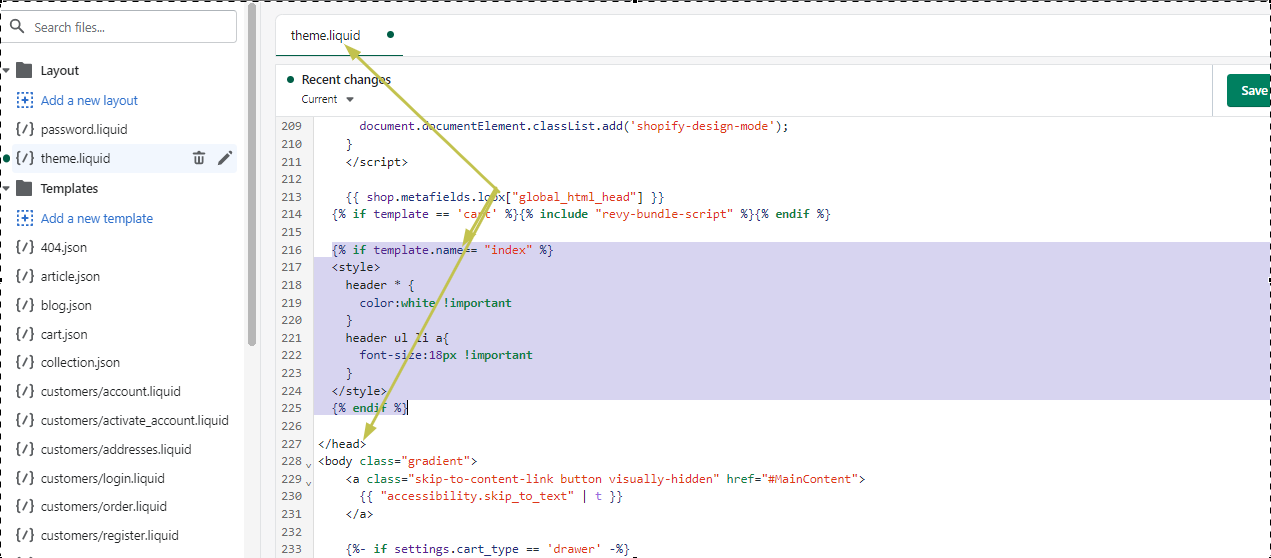Click the plus icon beside Add a new layout

(x=25, y=100)
